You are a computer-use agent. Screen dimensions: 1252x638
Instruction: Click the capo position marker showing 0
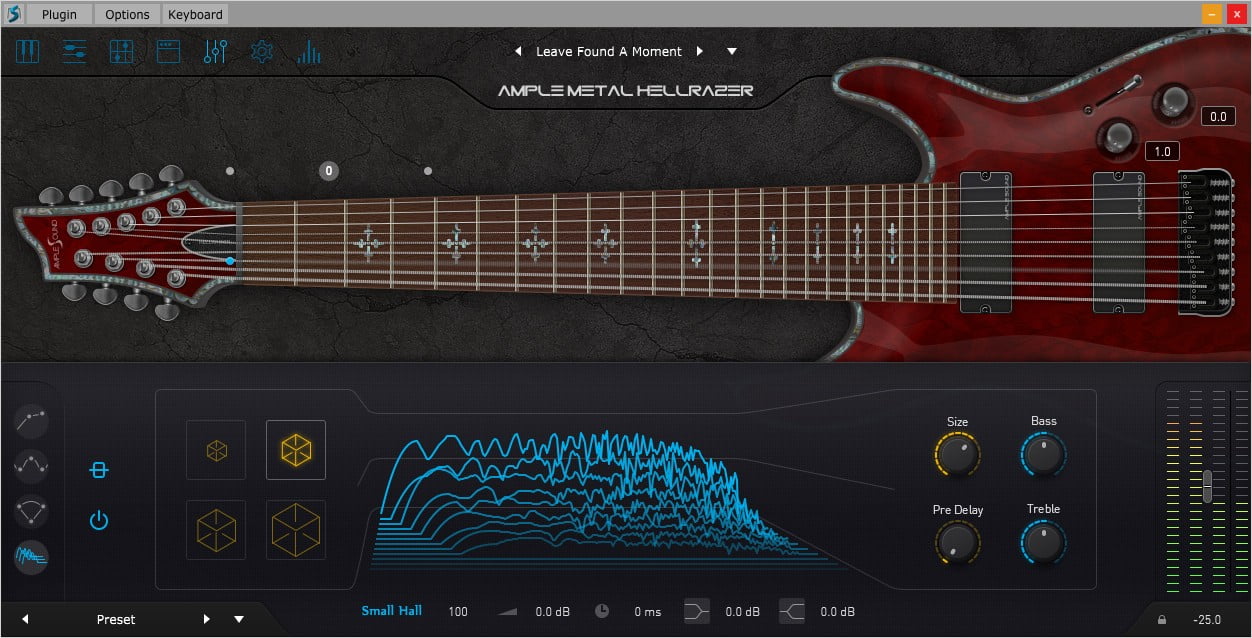click(329, 171)
